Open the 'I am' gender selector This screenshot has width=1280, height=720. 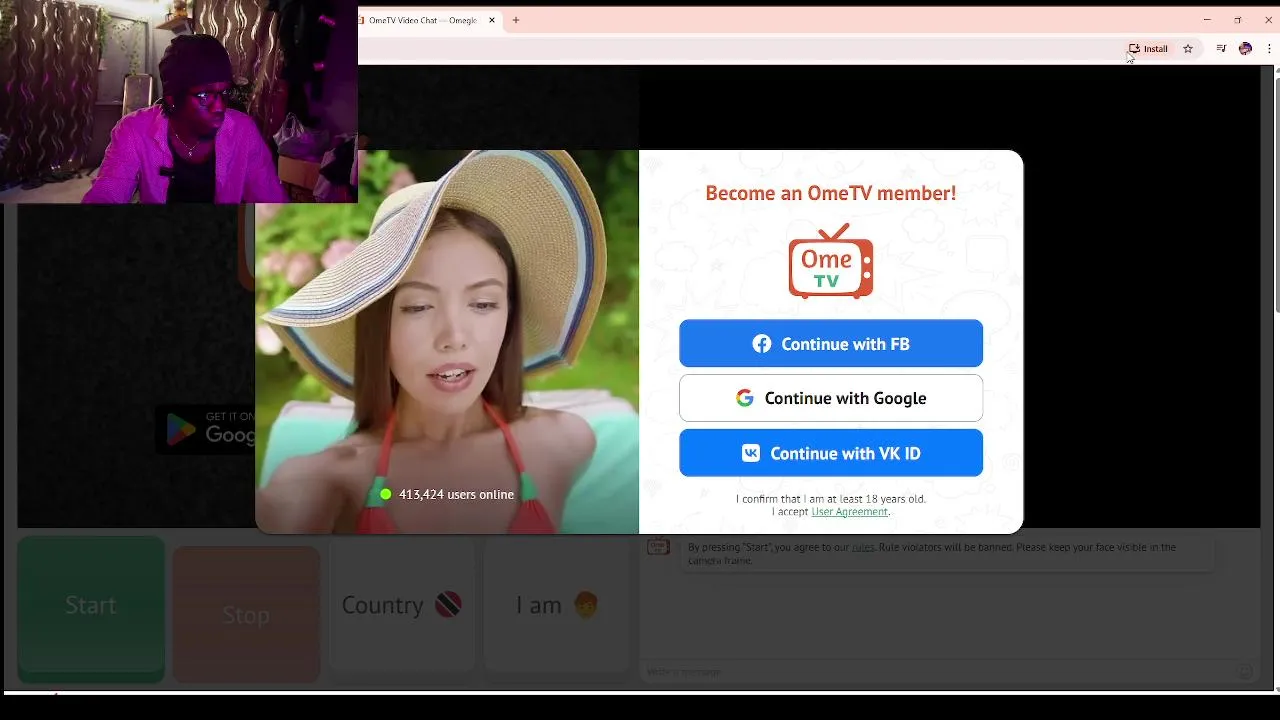[x=557, y=605]
